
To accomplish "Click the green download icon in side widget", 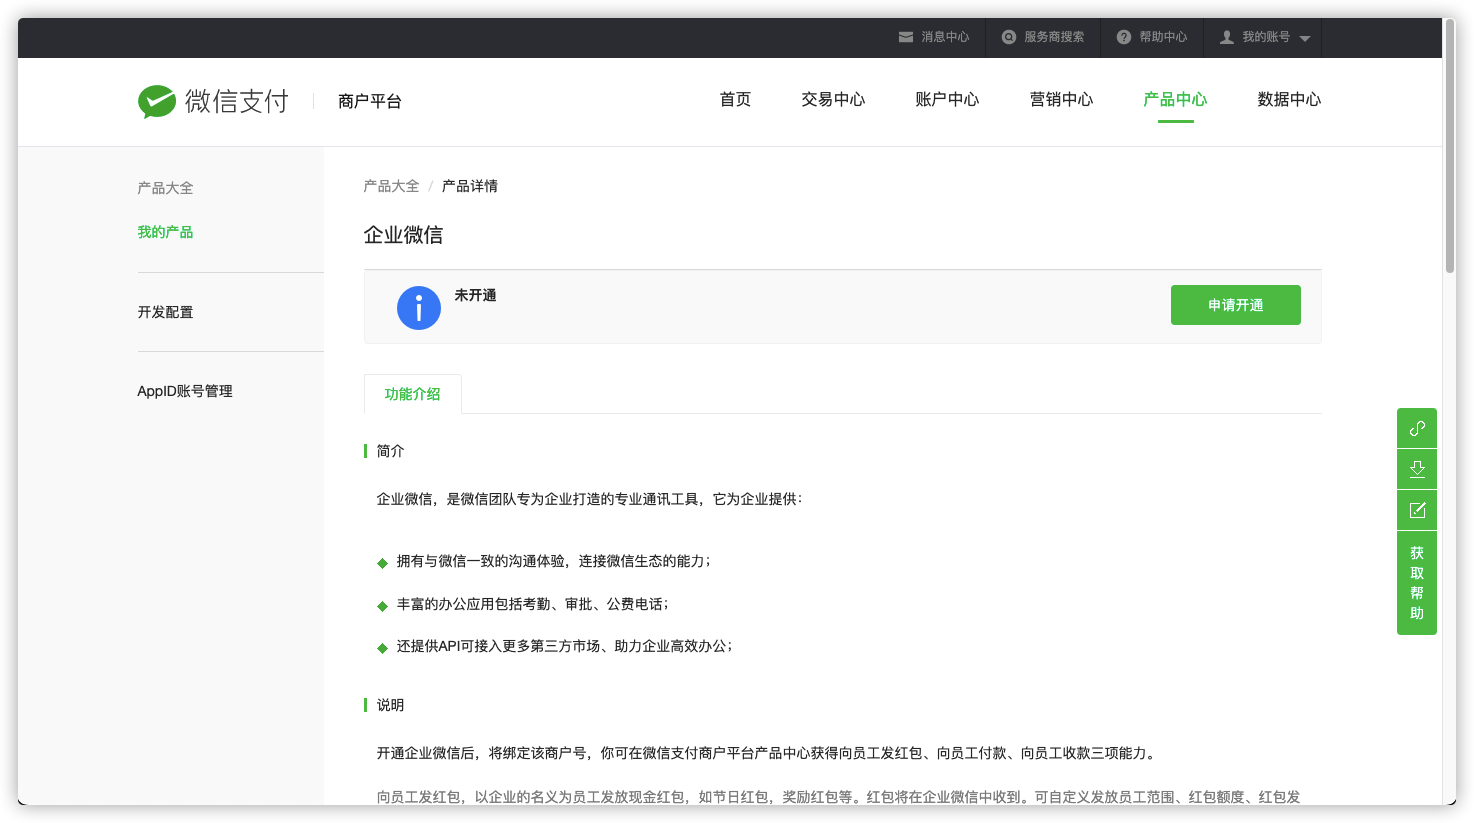I will (x=1417, y=469).
